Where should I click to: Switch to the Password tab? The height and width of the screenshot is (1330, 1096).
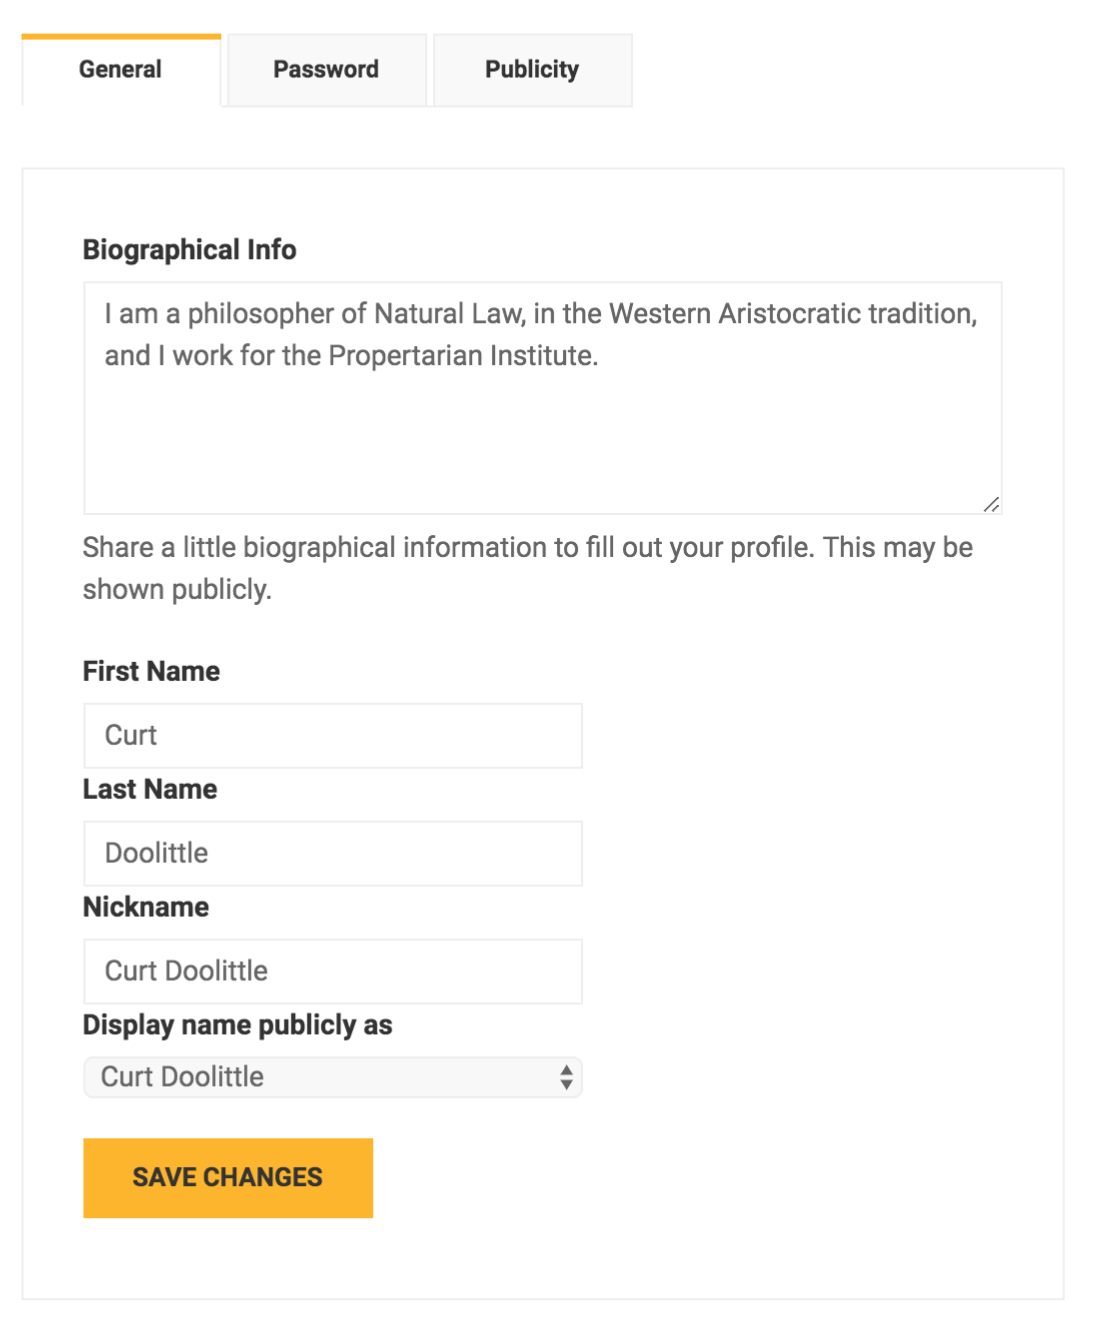(x=326, y=70)
